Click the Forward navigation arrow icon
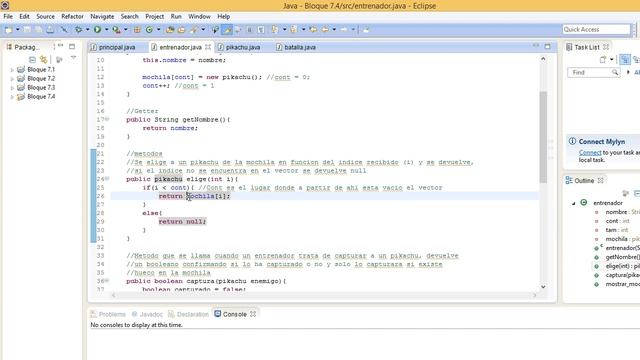The height and width of the screenshot is (360, 640). [344, 29]
